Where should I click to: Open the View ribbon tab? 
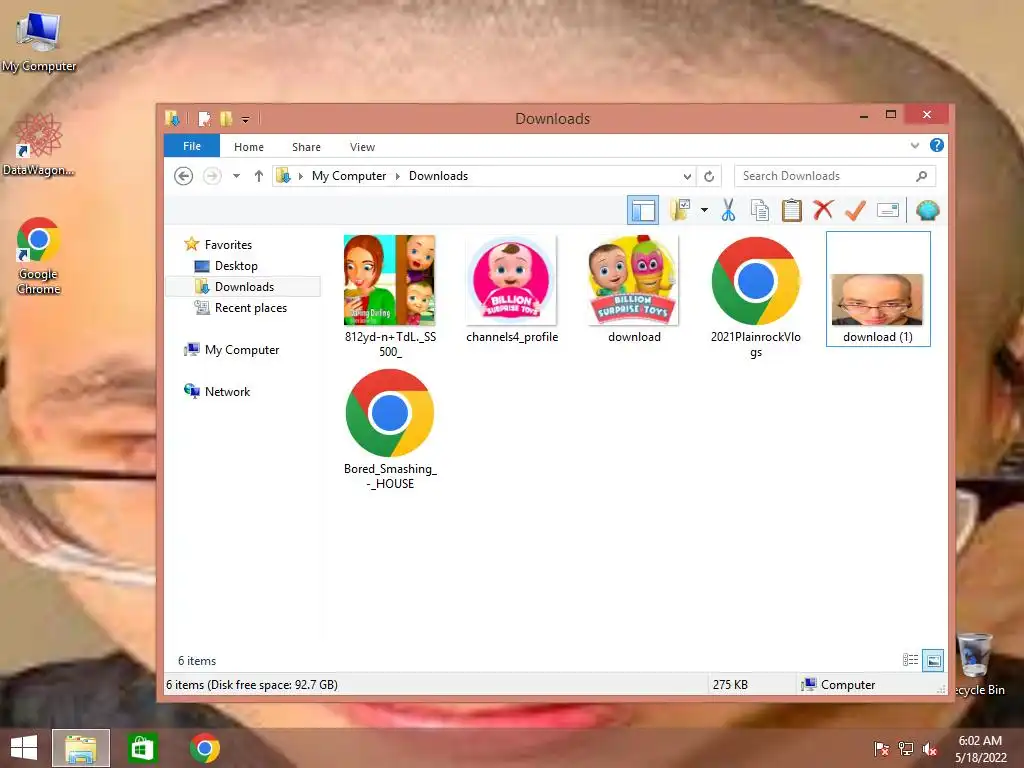point(362,147)
